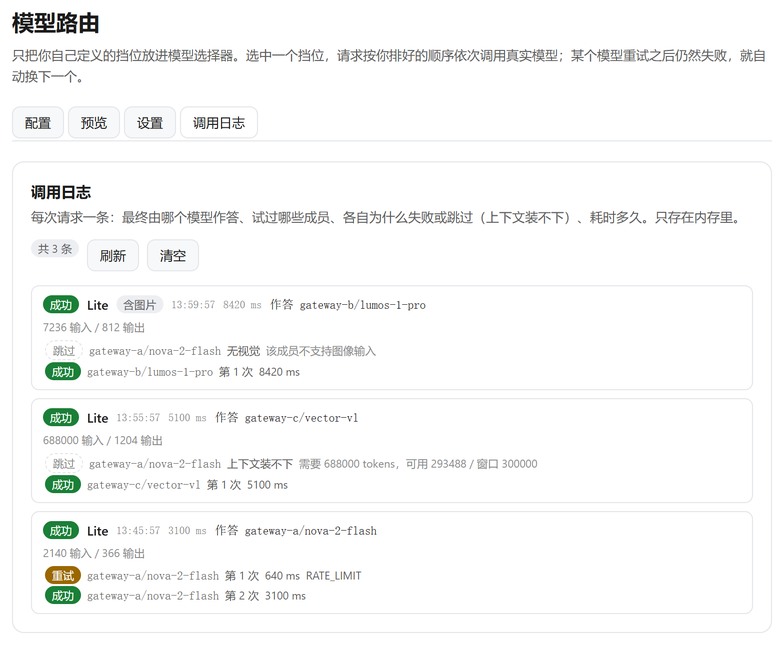Click the 上下文装不下 label in second entry
The height and width of the screenshot is (645, 784).
[x=260, y=464]
